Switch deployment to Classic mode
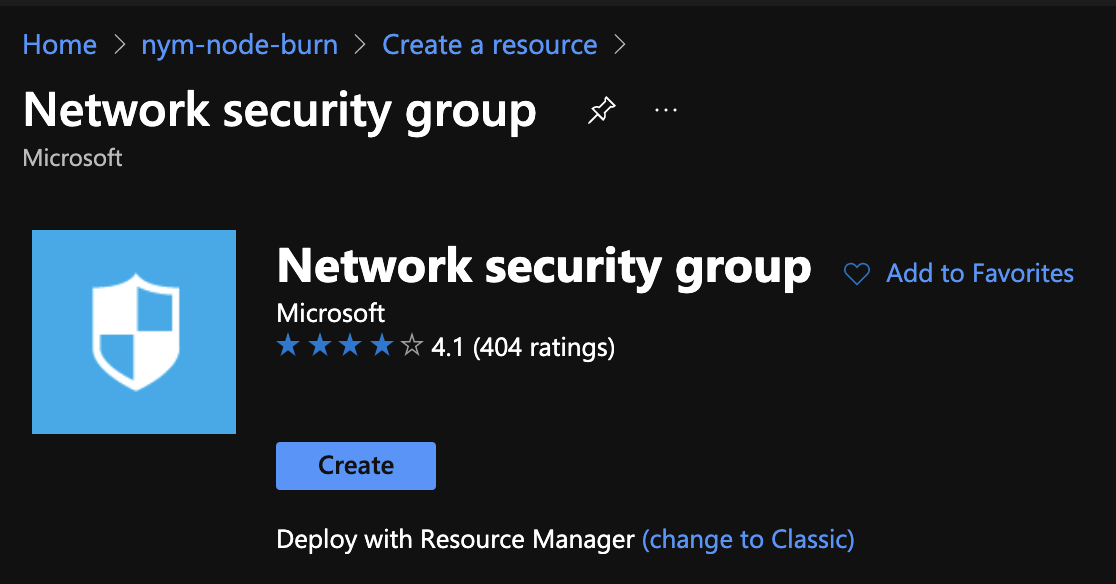1116x584 pixels. (x=747, y=539)
